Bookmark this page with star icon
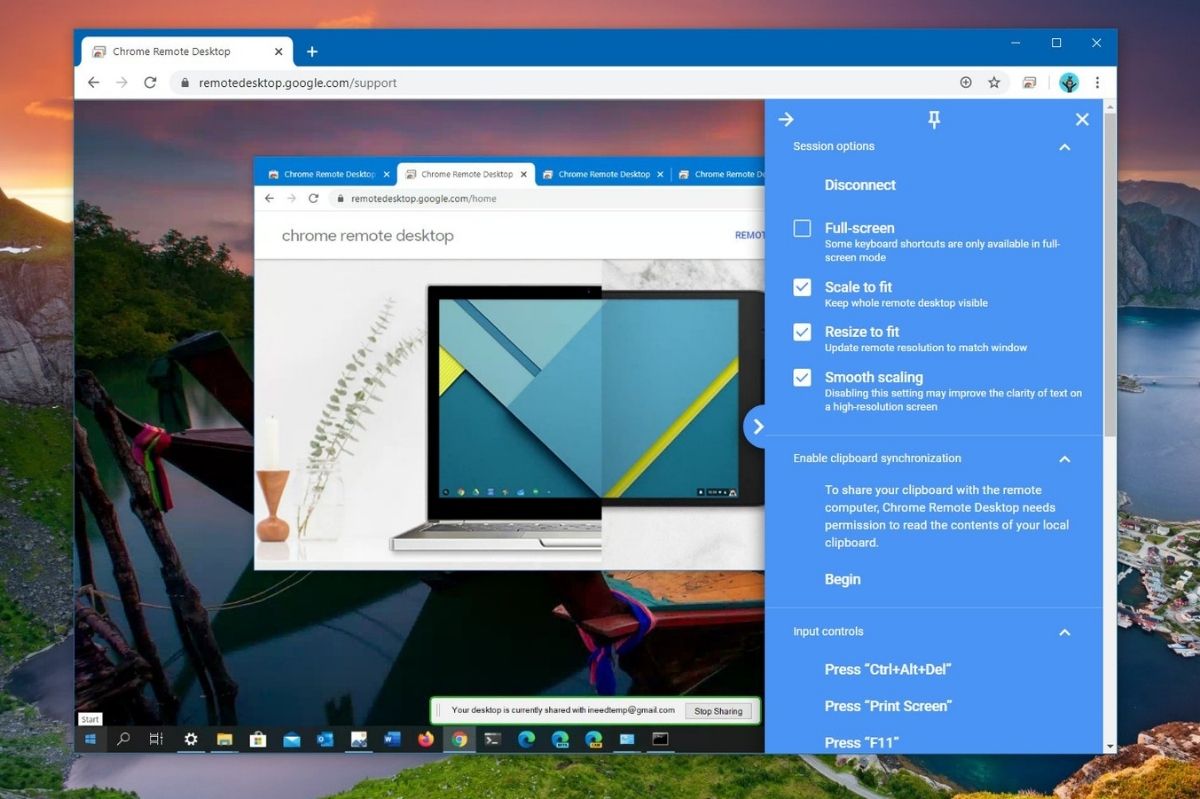Viewport: 1200px width, 799px height. point(994,83)
